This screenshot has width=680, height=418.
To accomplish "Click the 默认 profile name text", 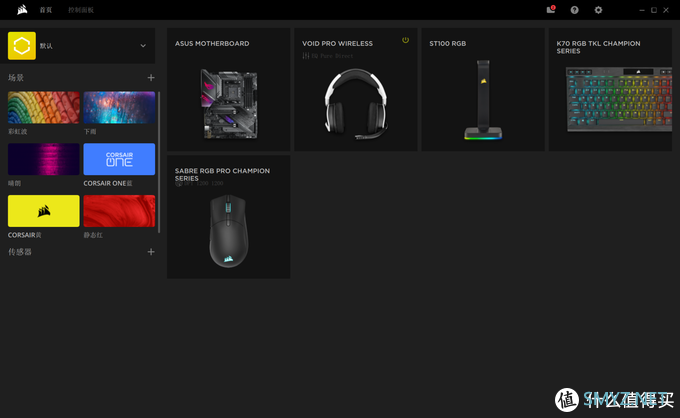I will [x=46, y=46].
